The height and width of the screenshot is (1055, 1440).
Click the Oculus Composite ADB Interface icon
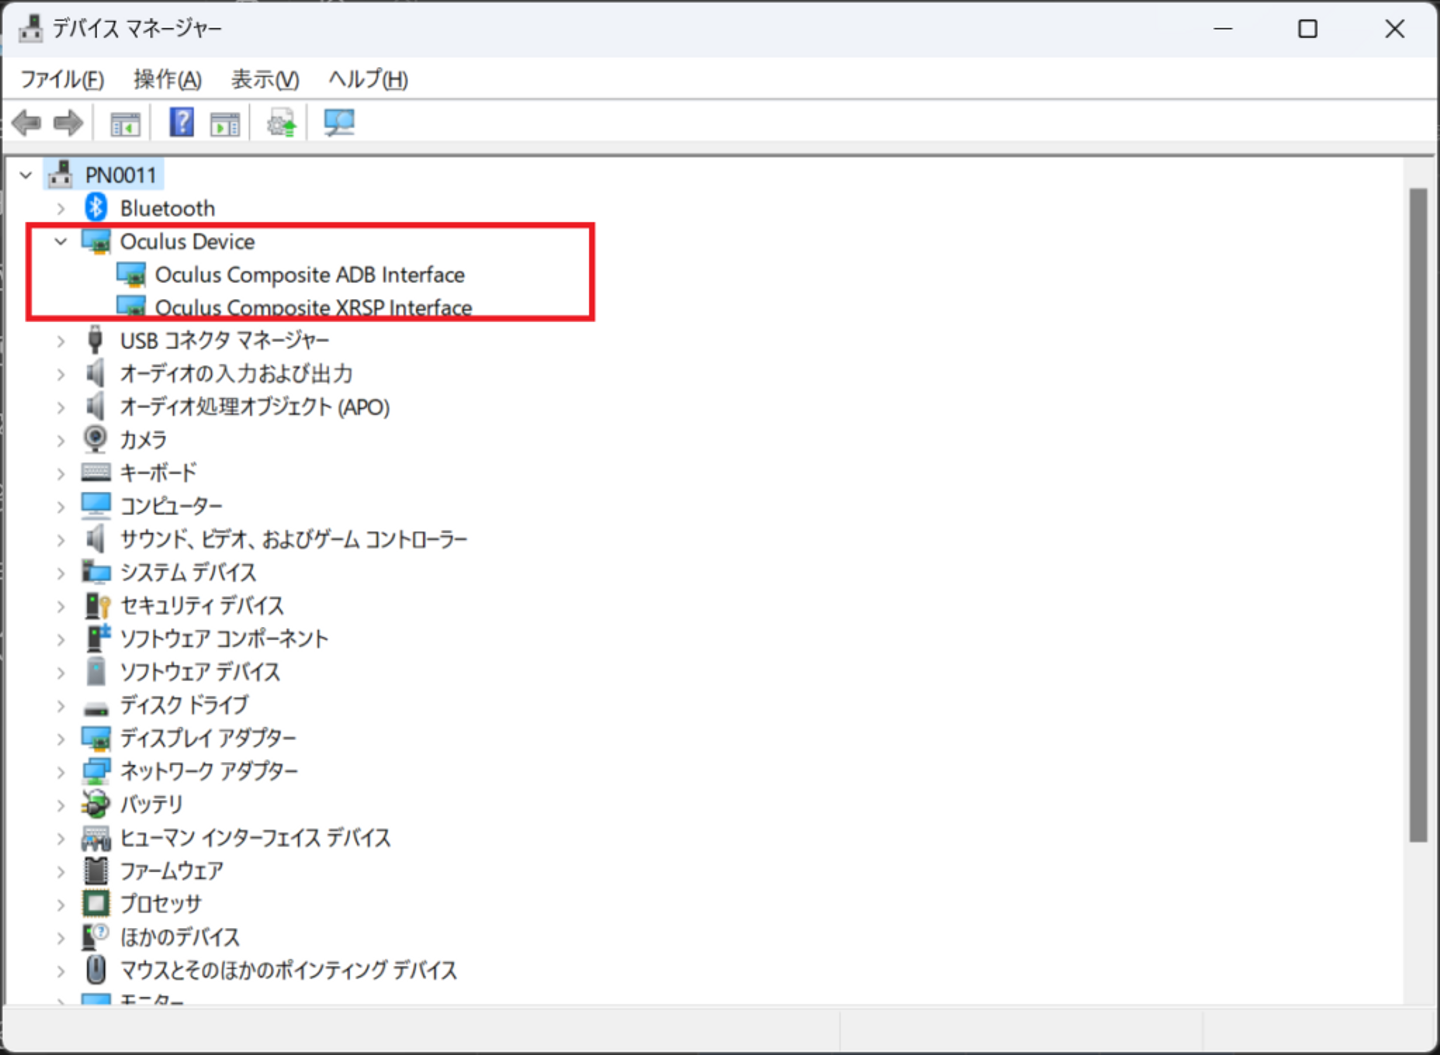pyautogui.click(x=131, y=274)
